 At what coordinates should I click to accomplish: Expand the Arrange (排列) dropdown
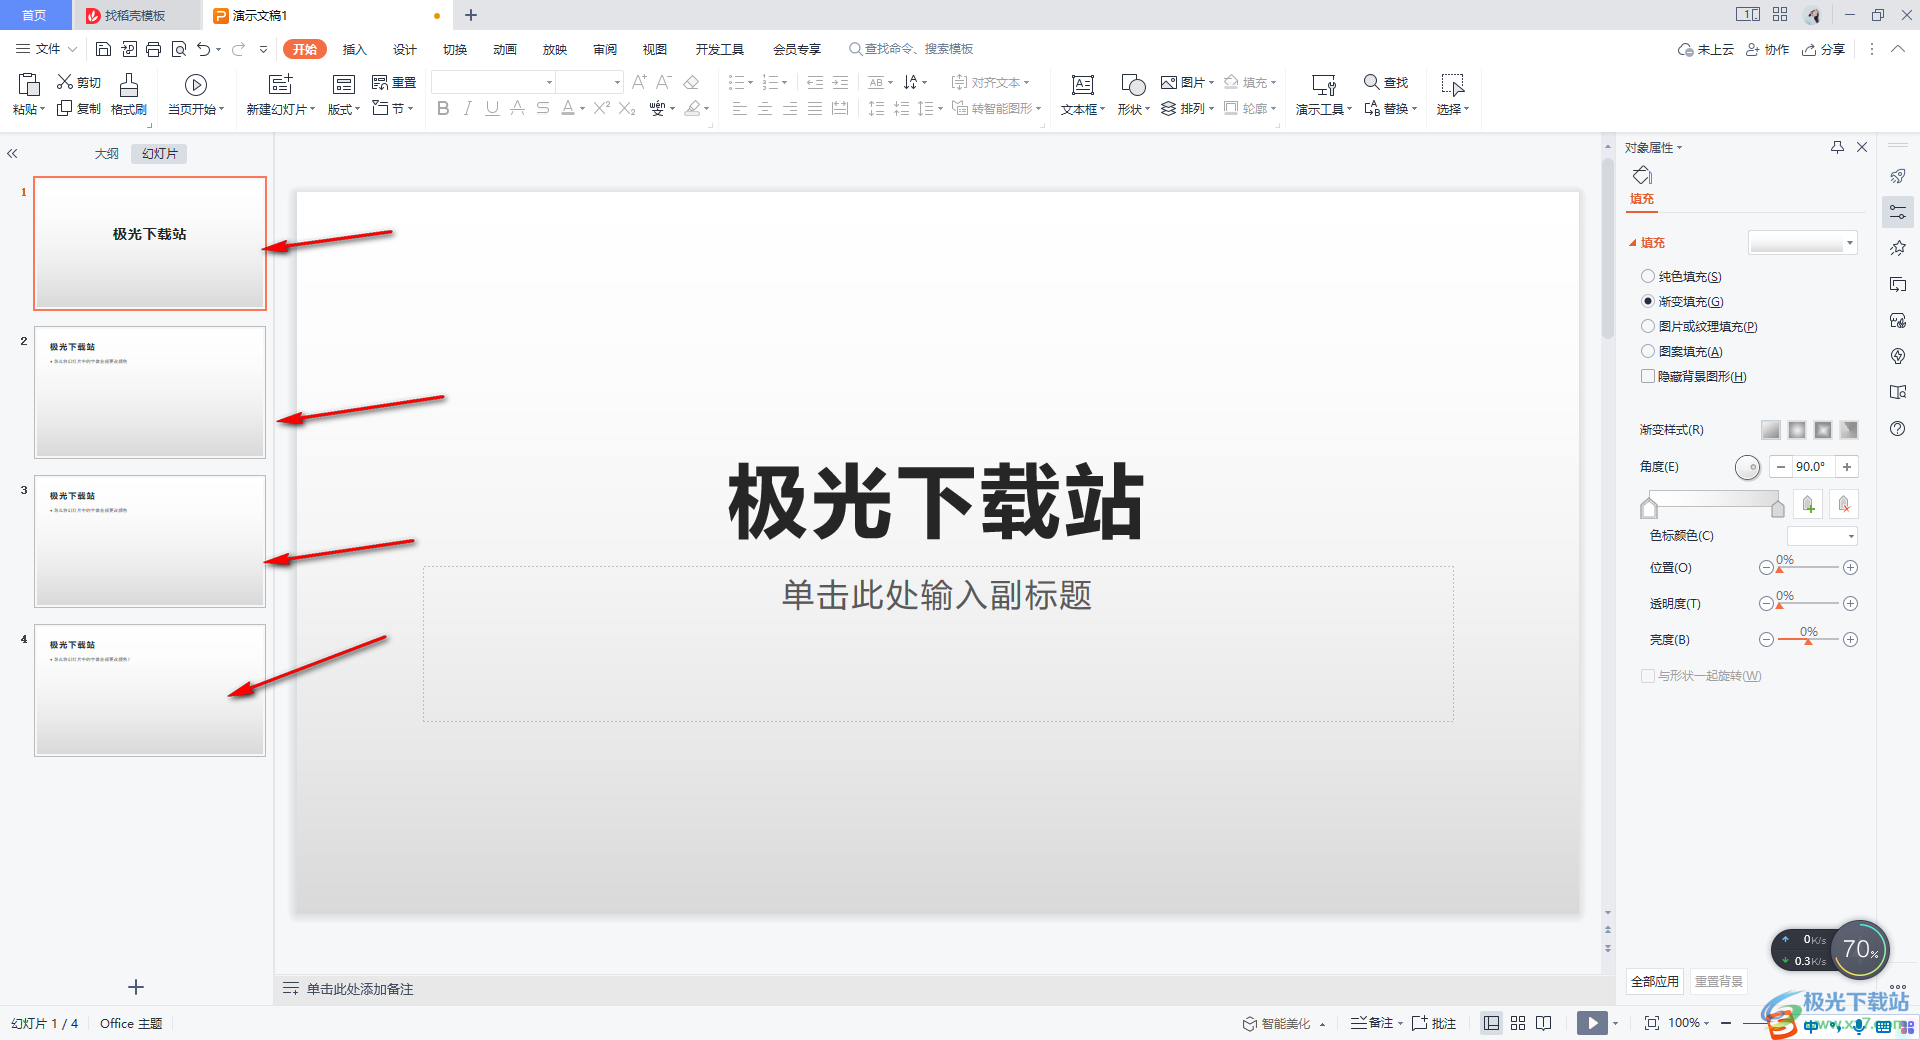1188,108
